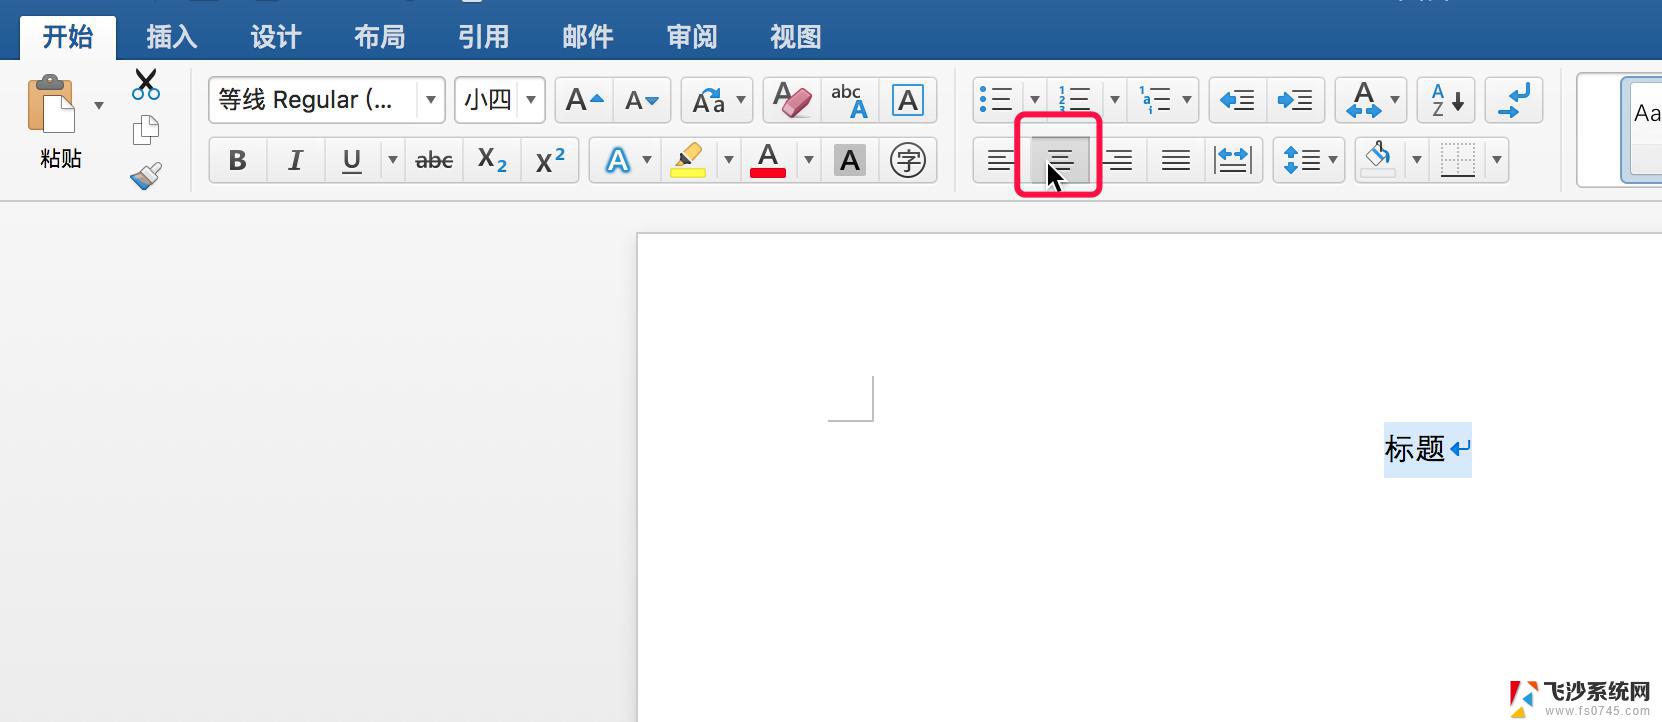This screenshot has width=1662, height=722.
Task: Click the phonetic guide abc icon
Action: click(849, 100)
